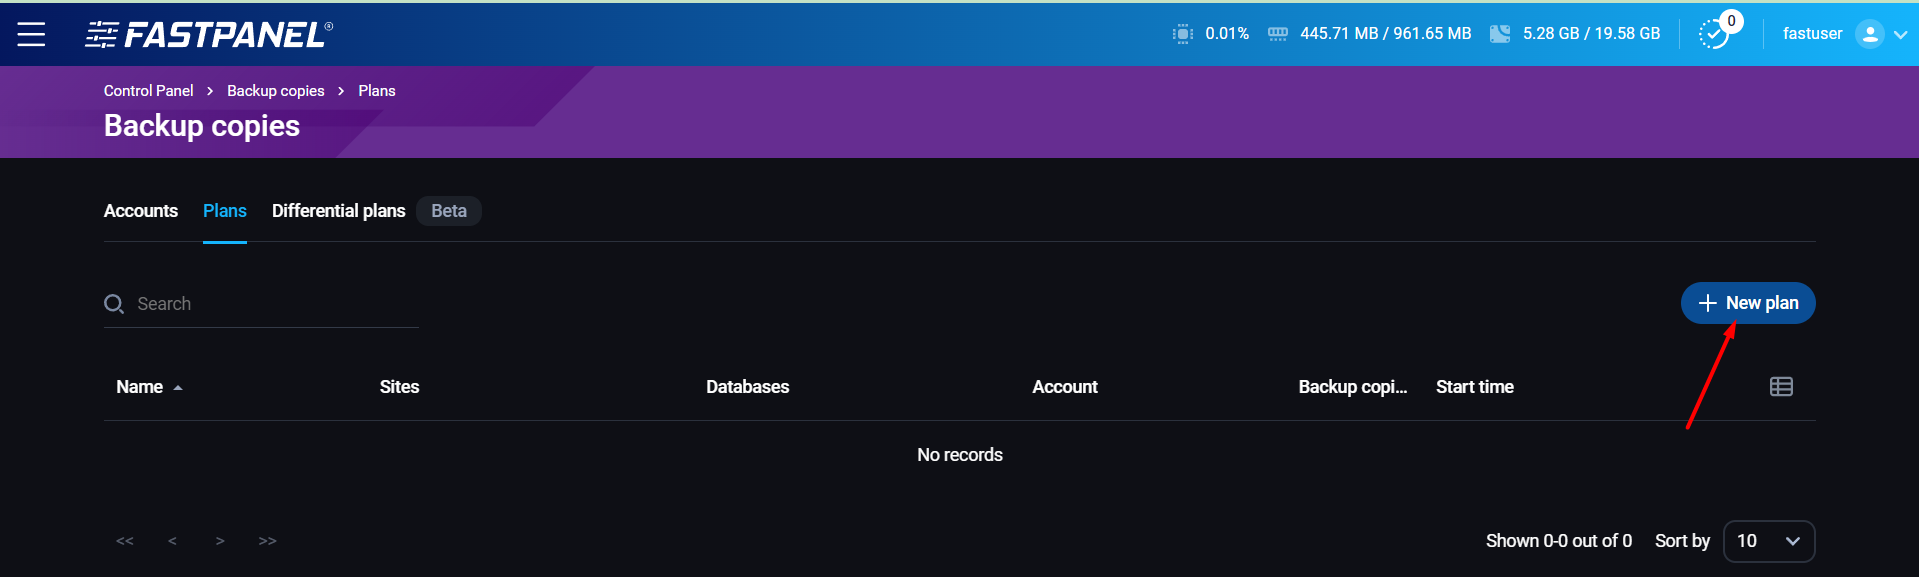Click the CPU usage icon
Screen dimensions: 1919x577
tap(1182, 34)
